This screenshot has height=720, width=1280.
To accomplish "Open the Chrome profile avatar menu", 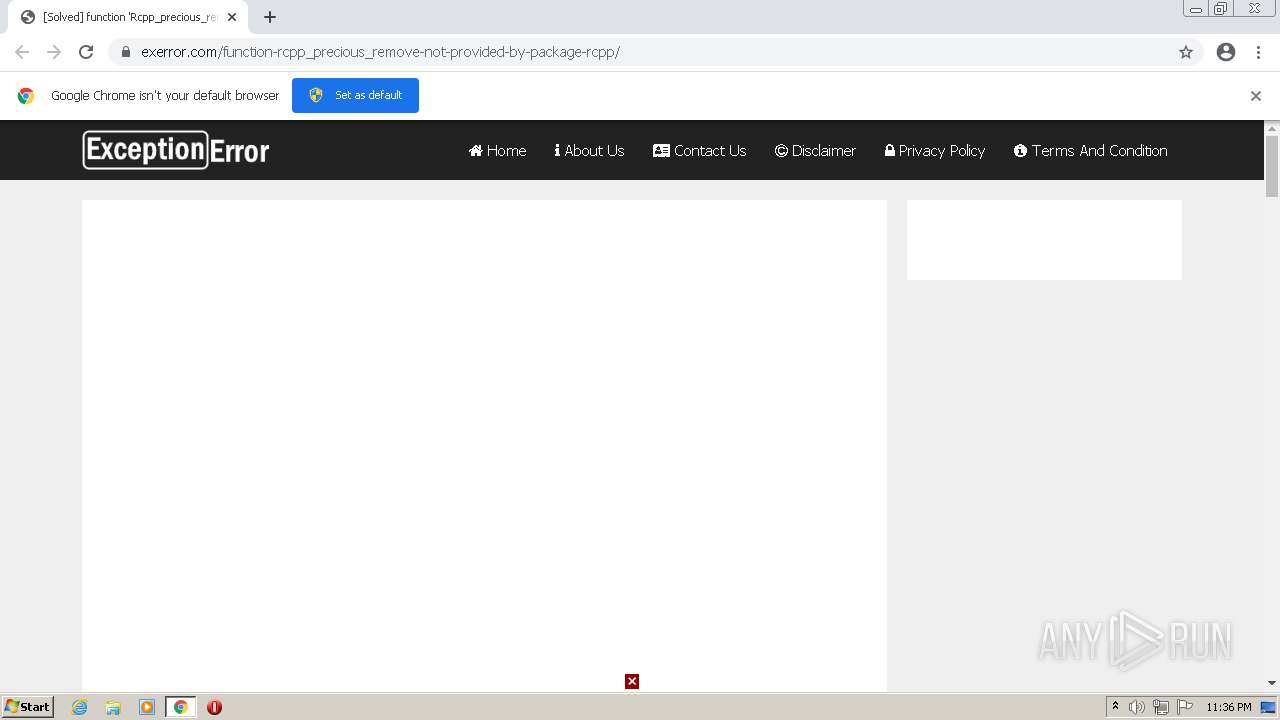I will [x=1226, y=52].
